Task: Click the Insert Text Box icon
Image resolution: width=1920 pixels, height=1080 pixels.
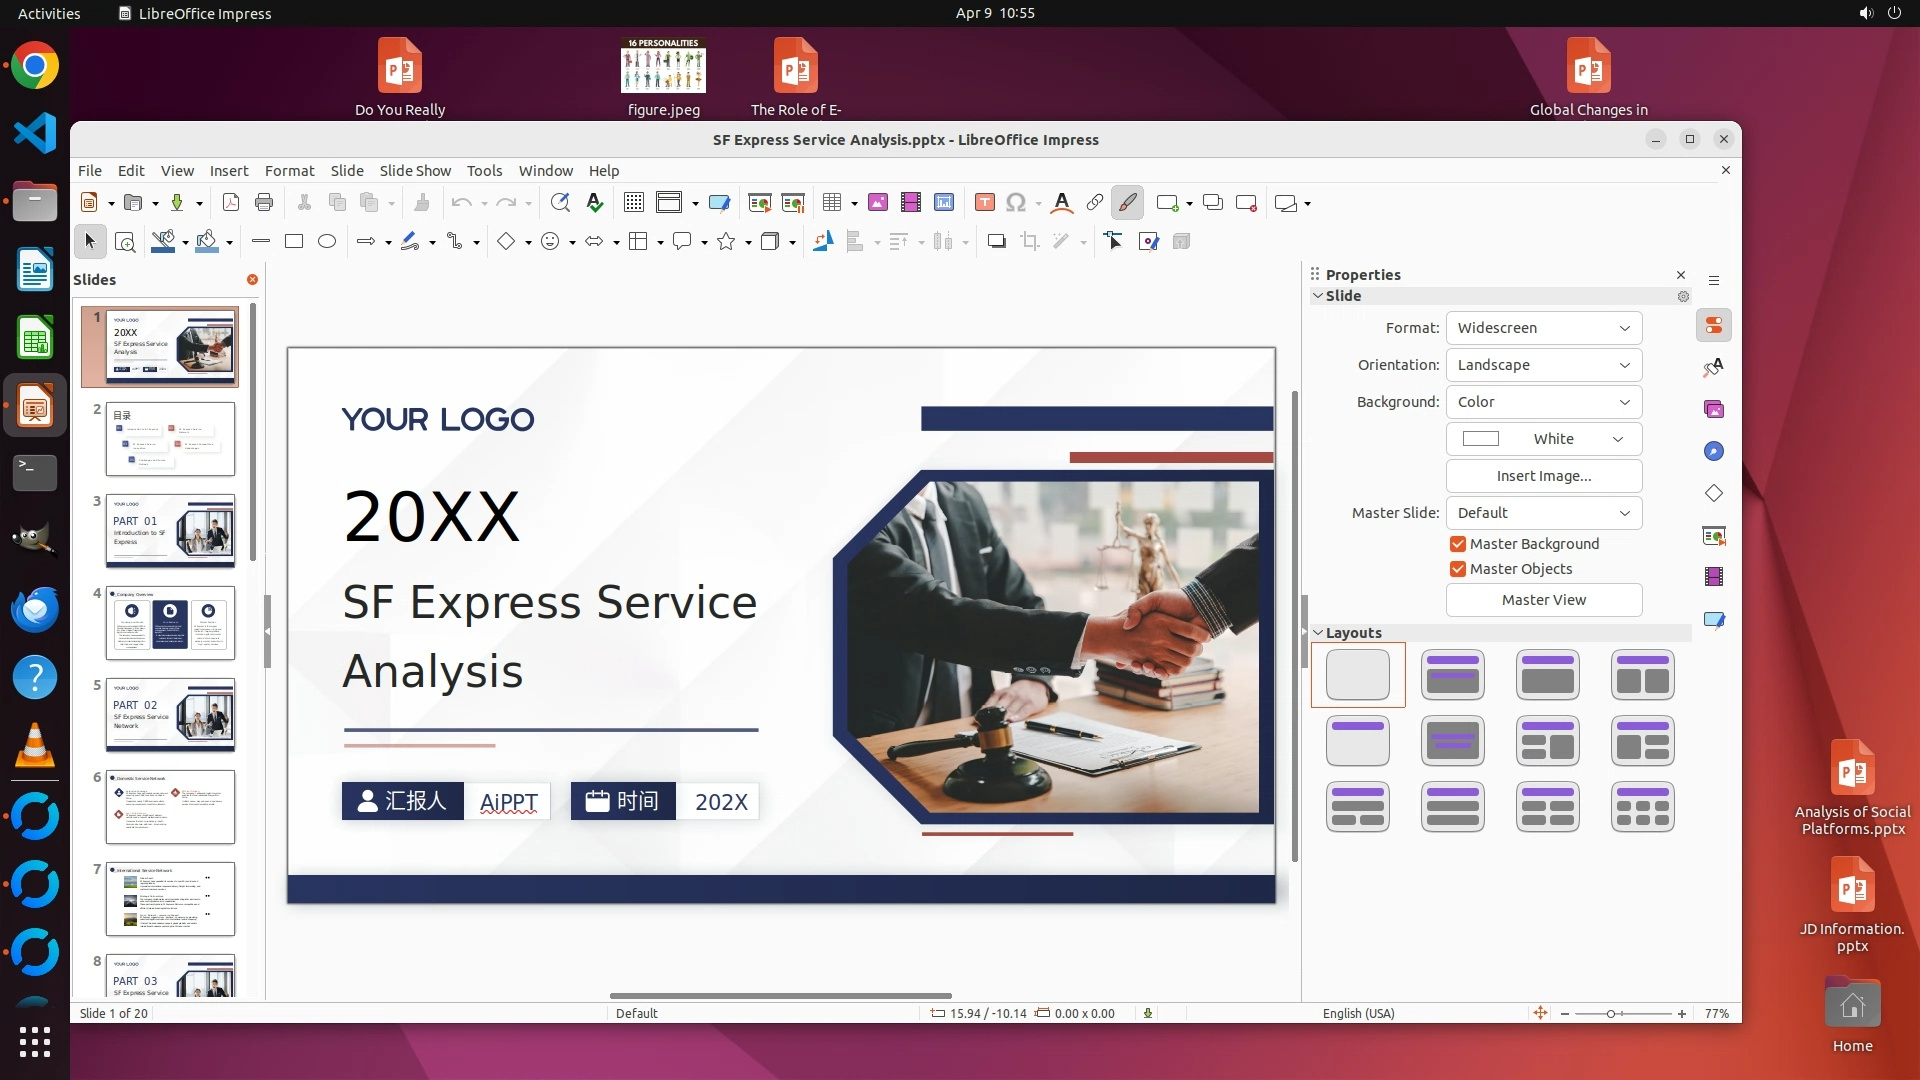Action: click(x=984, y=203)
